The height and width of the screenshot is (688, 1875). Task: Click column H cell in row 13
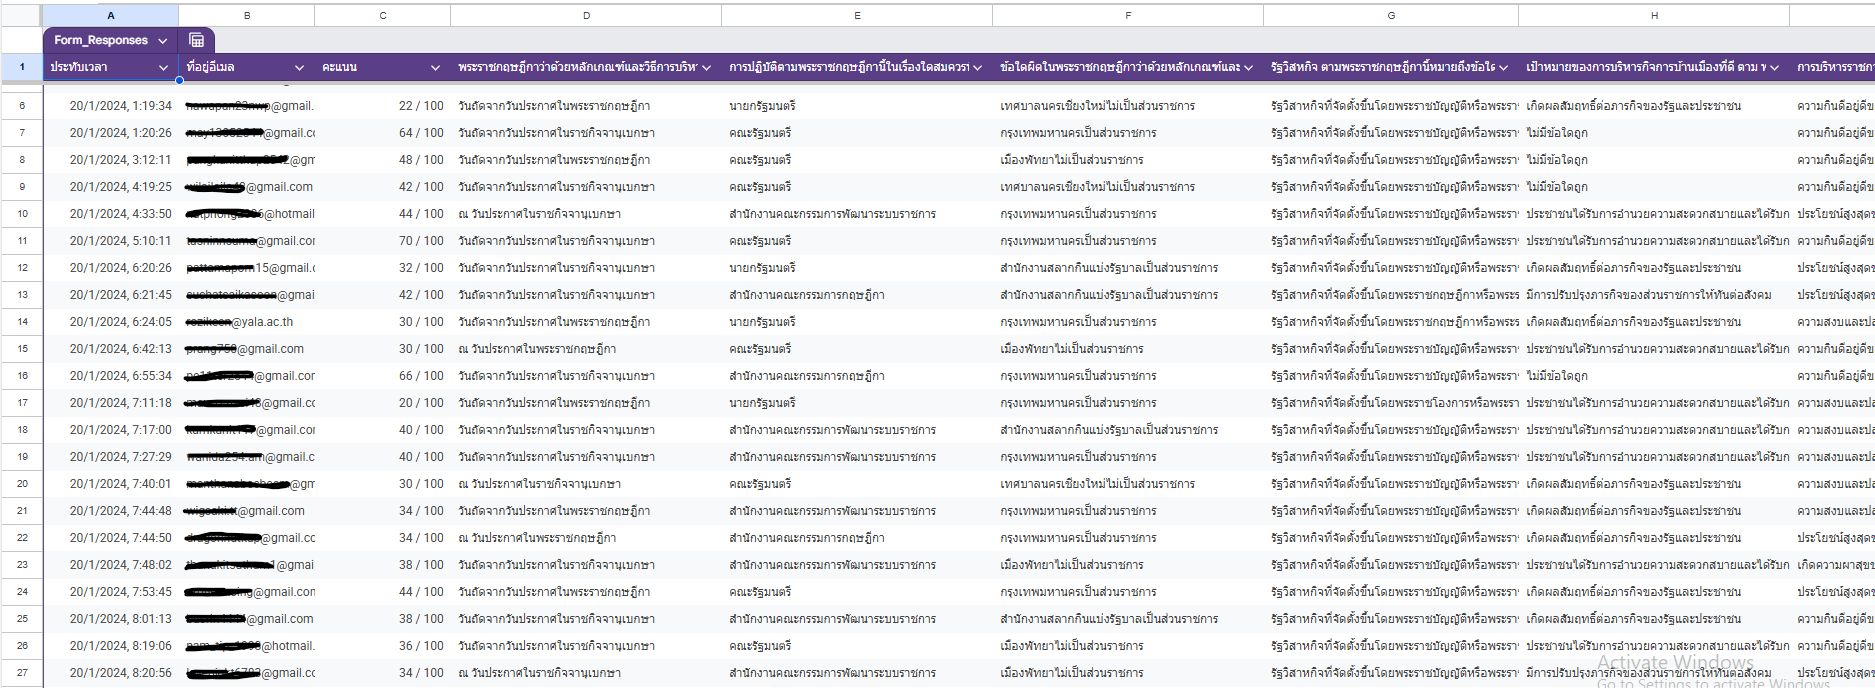[1654, 294]
